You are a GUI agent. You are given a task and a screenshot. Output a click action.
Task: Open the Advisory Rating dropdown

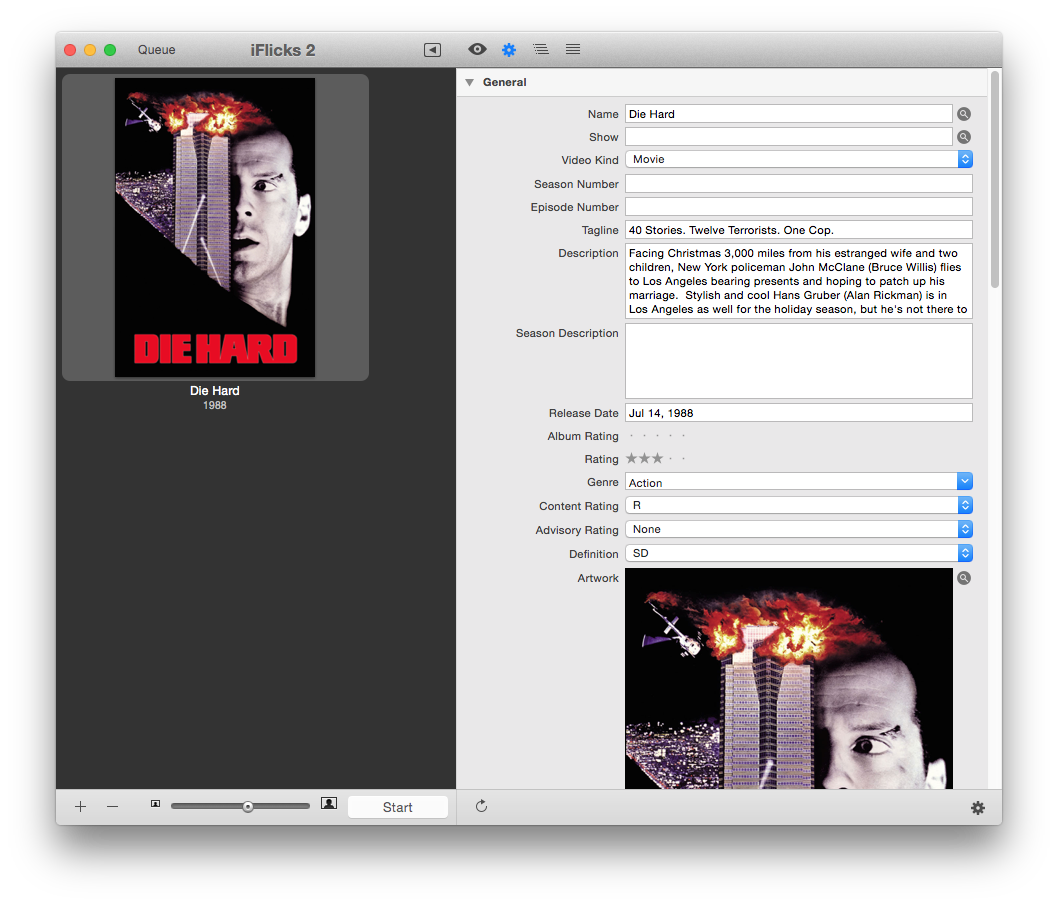coord(799,529)
